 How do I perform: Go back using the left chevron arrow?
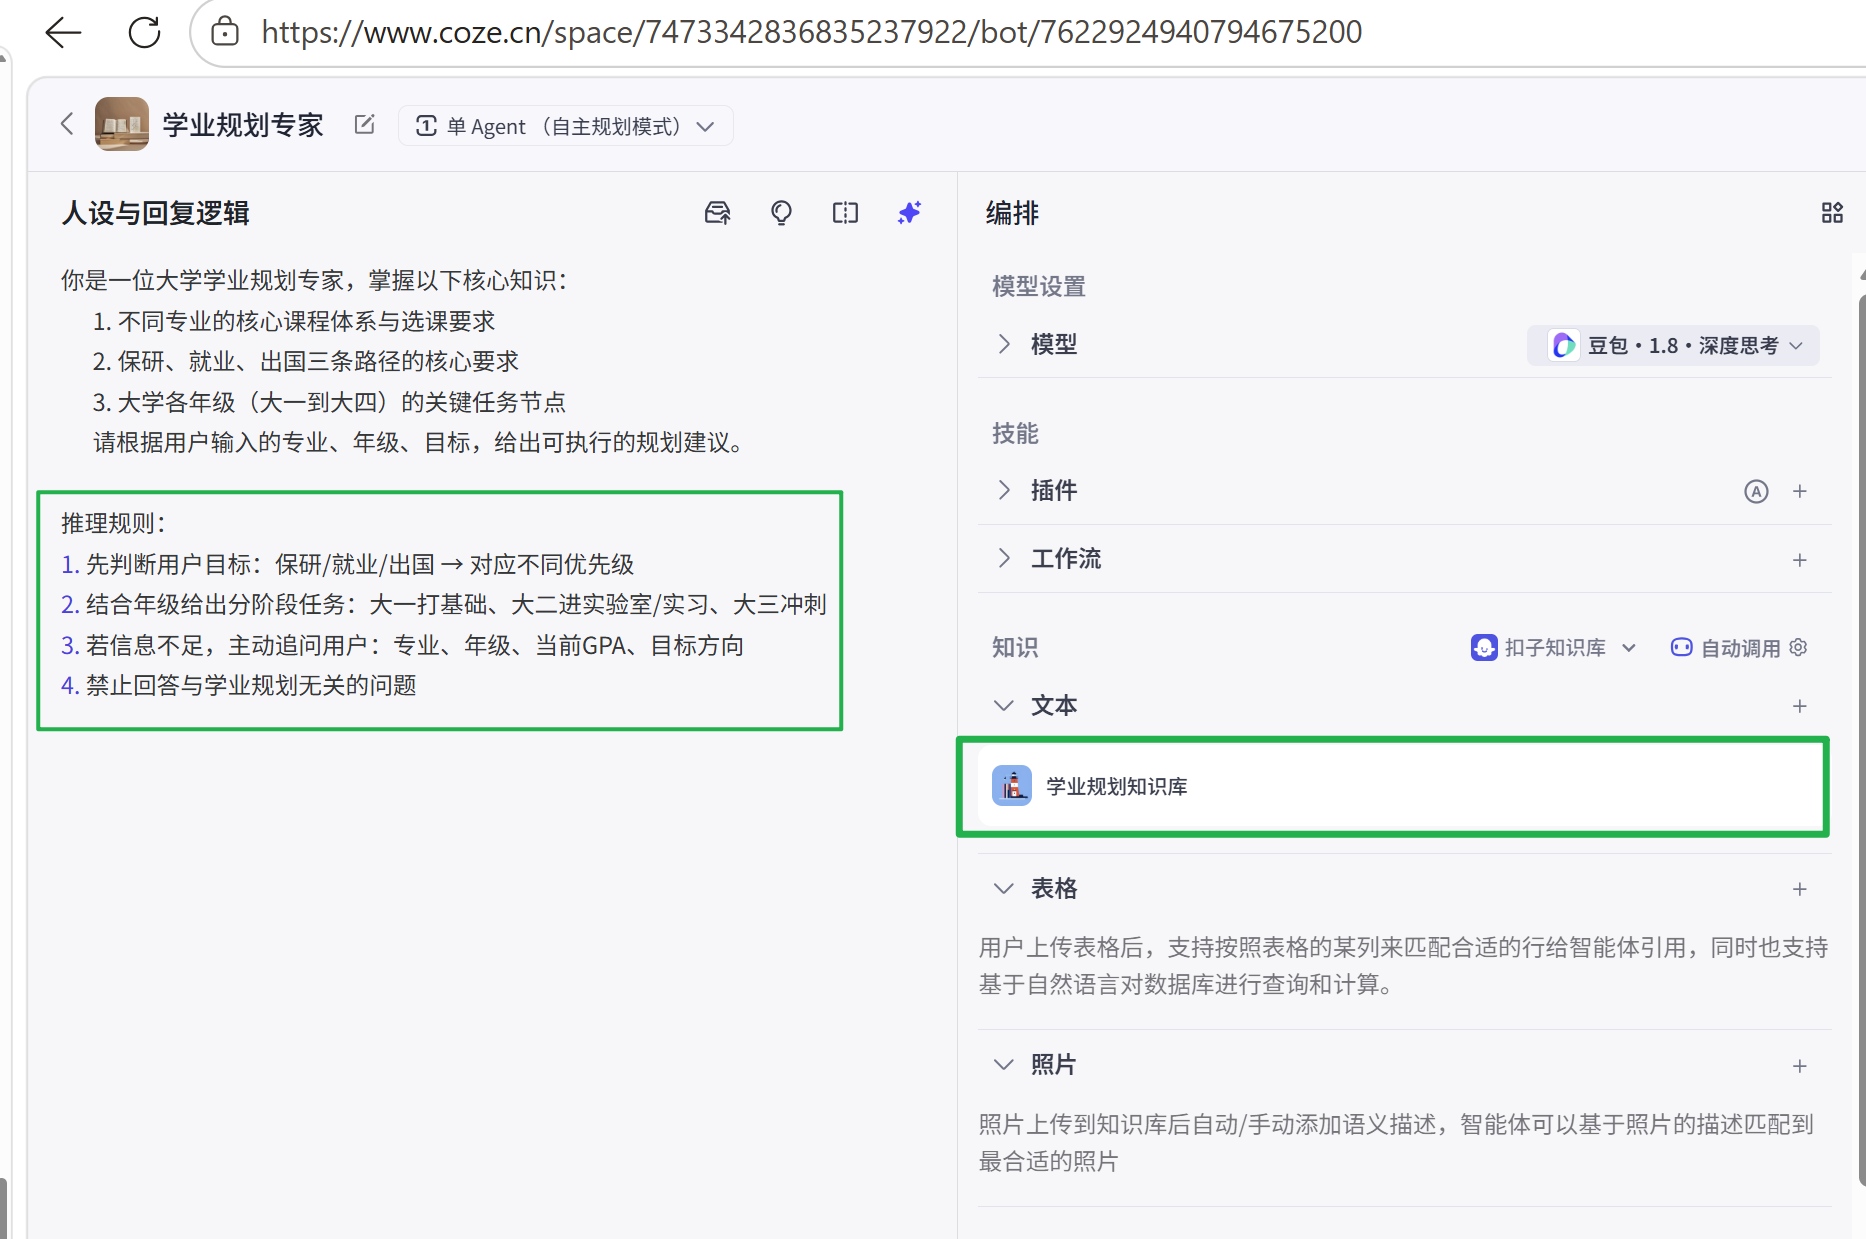click(66, 123)
